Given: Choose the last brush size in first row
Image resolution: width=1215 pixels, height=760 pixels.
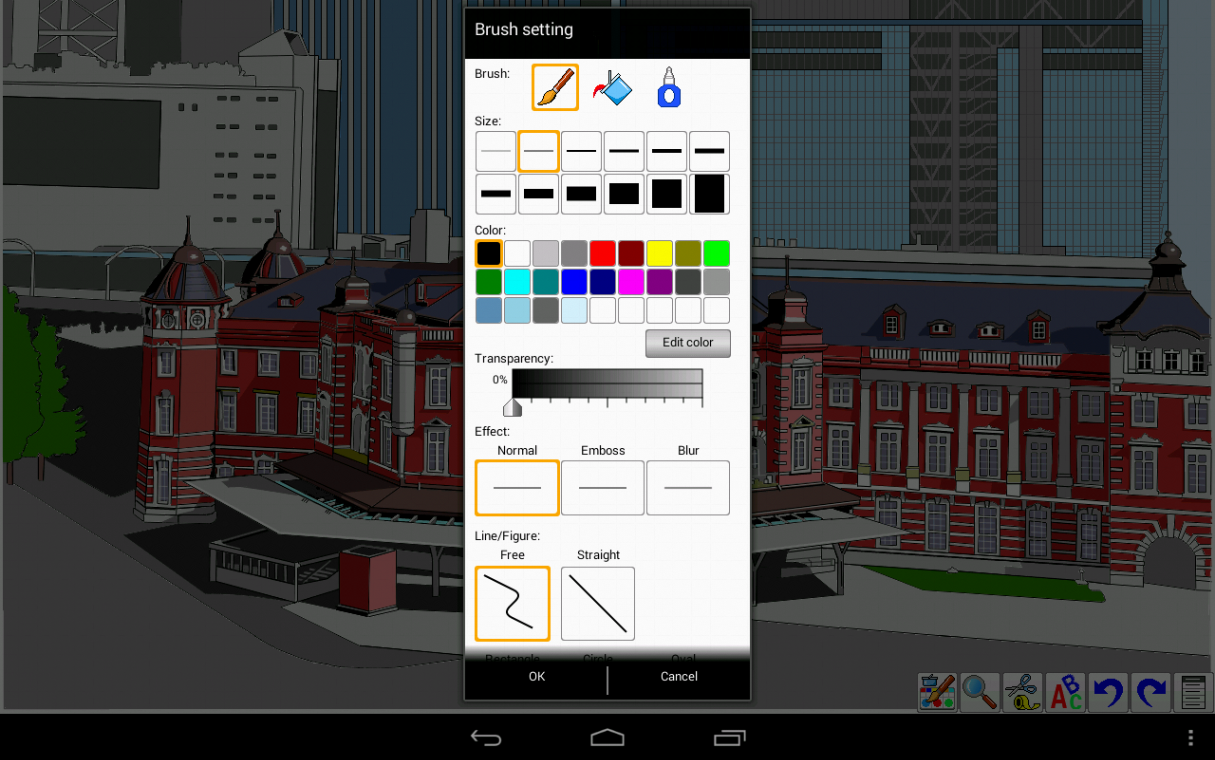Looking at the screenshot, I should [x=709, y=151].
